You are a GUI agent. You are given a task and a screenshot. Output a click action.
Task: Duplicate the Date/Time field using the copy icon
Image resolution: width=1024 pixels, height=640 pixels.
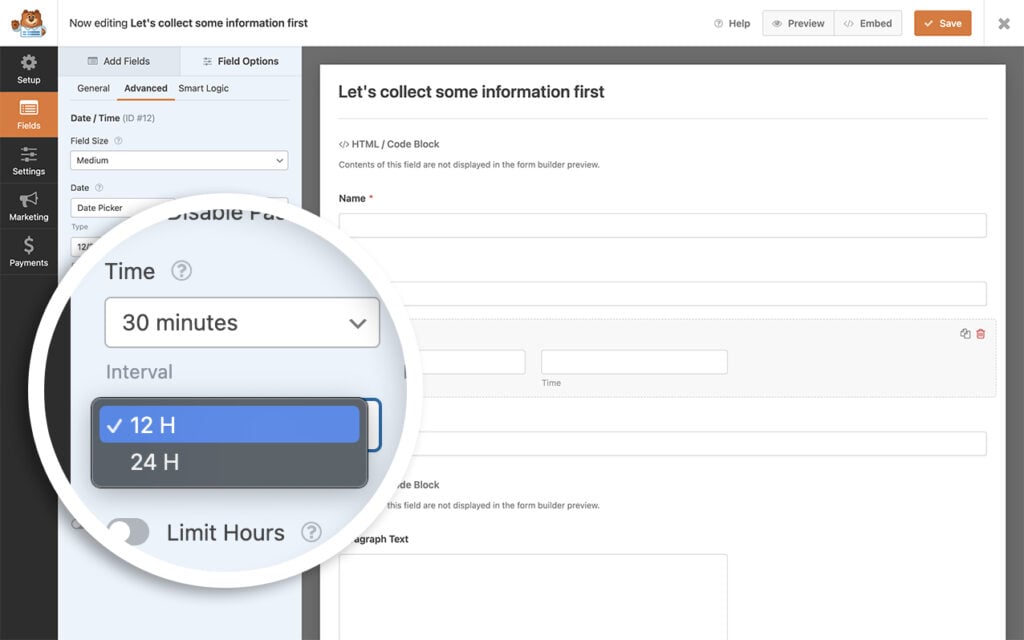pos(963,333)
